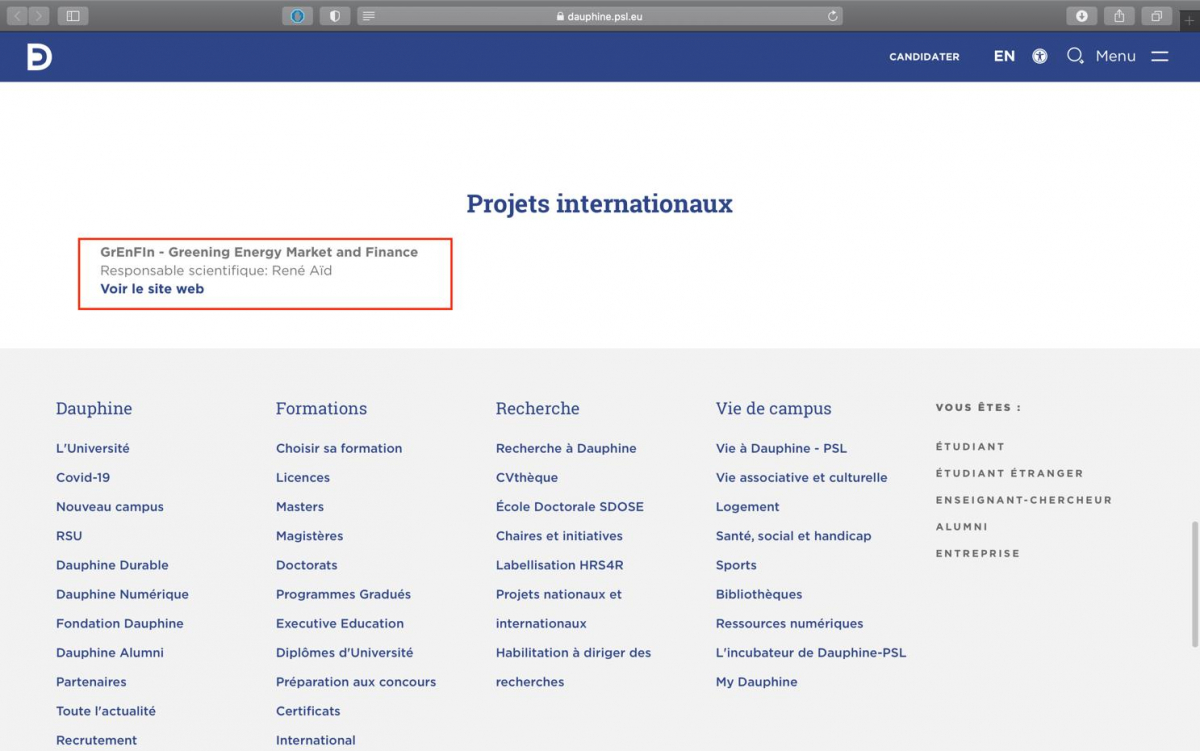This screenshot has height=751, width=1200.
Task: Open Programmes Gradués link
Action: click(x=343, y=594)
